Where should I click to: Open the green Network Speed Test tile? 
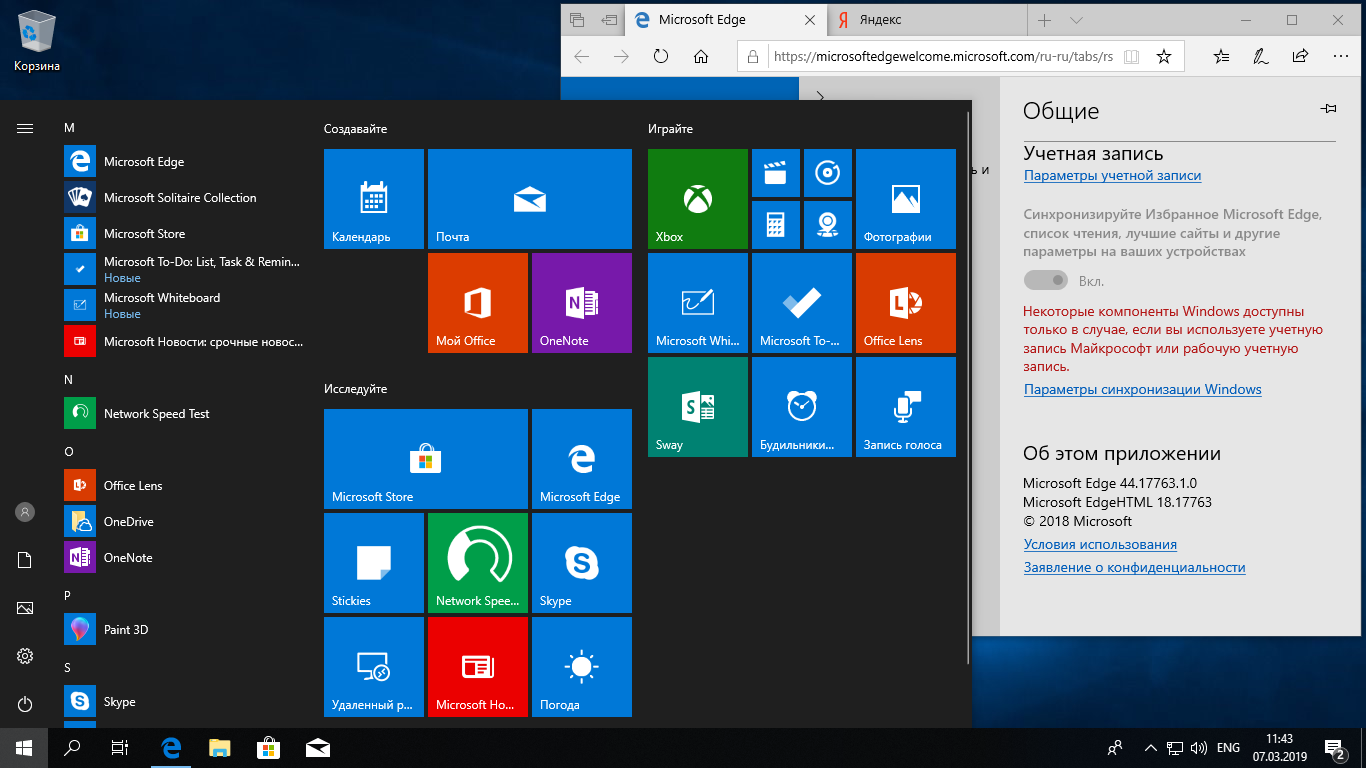[x=478, y=563]
